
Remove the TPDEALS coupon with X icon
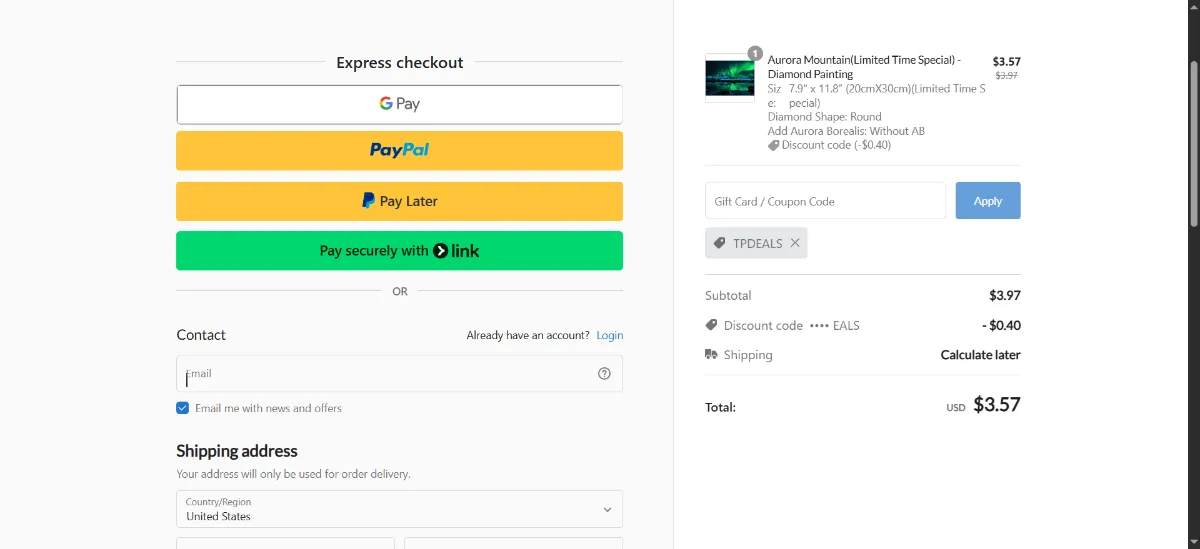tap(795, 243)
